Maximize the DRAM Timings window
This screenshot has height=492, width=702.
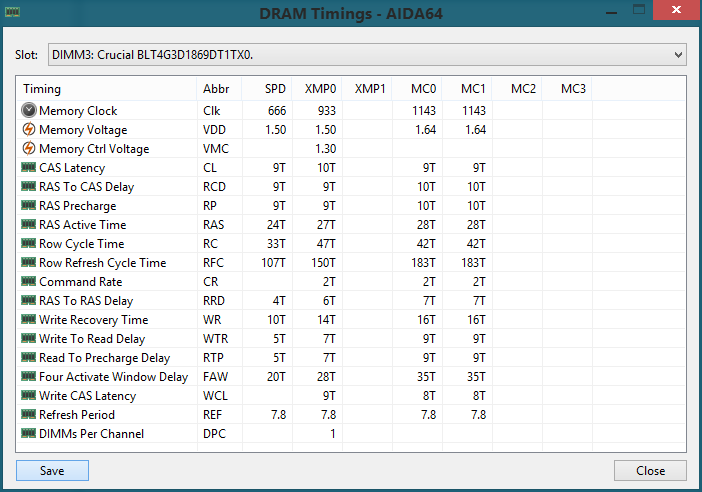(639, 10)
